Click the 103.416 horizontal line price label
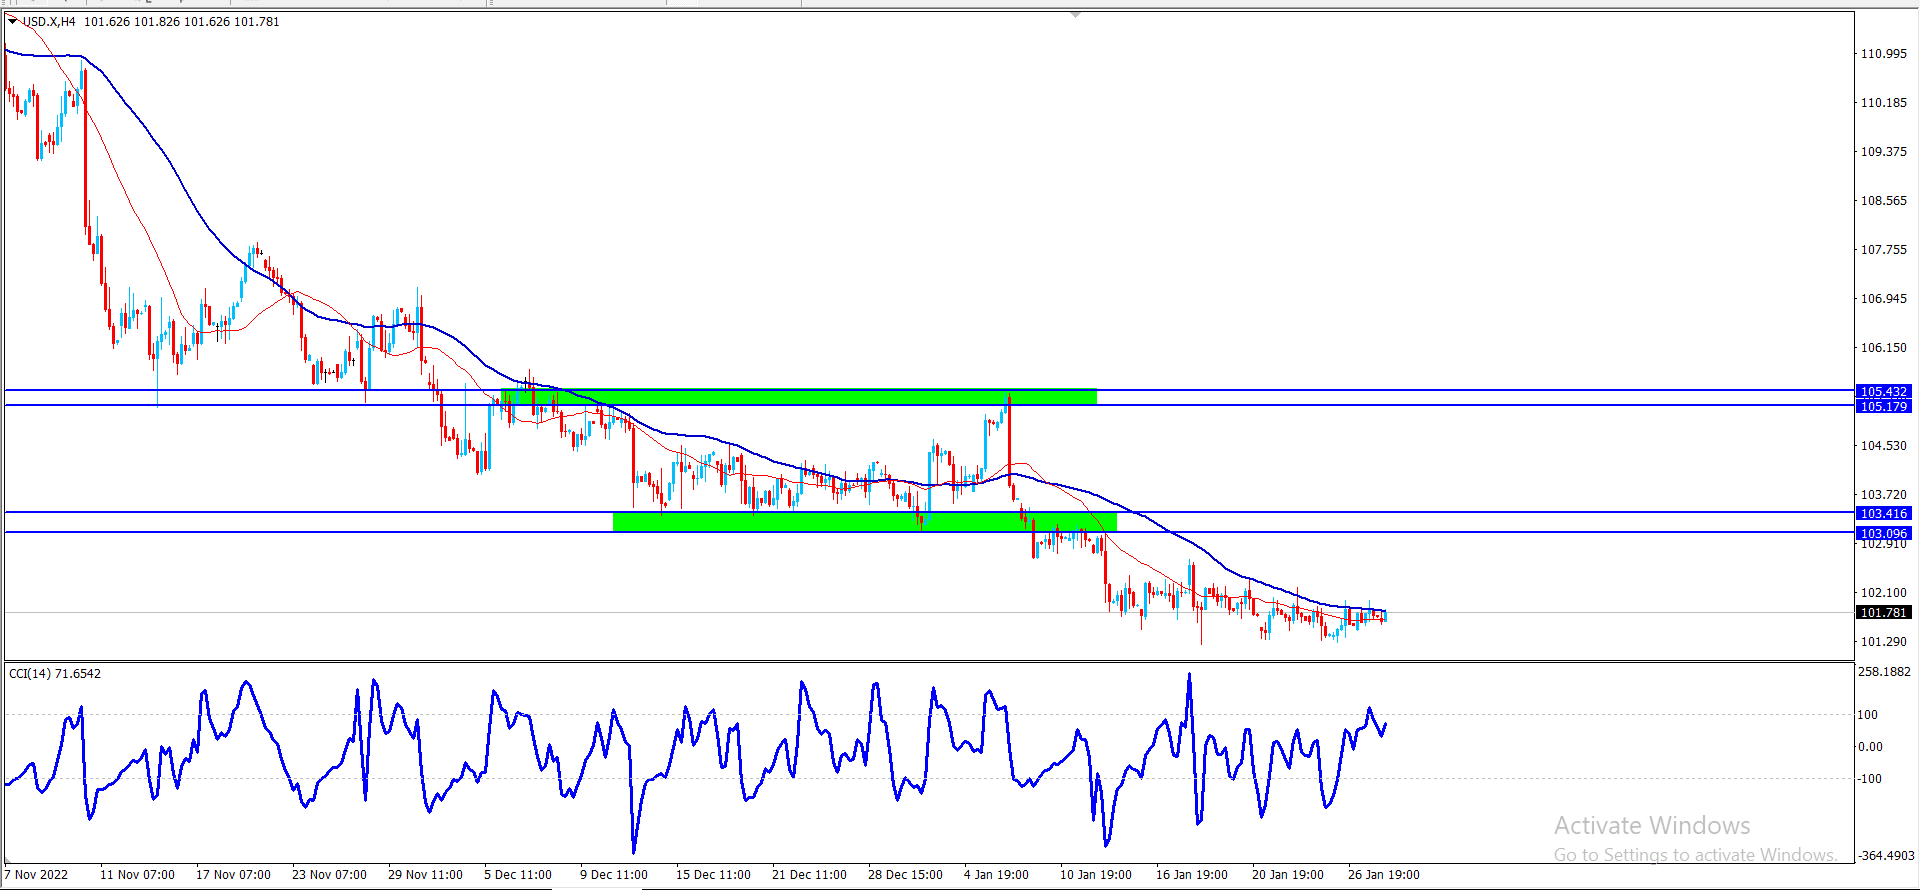 pyautogui.click(x=1883, y=513)
